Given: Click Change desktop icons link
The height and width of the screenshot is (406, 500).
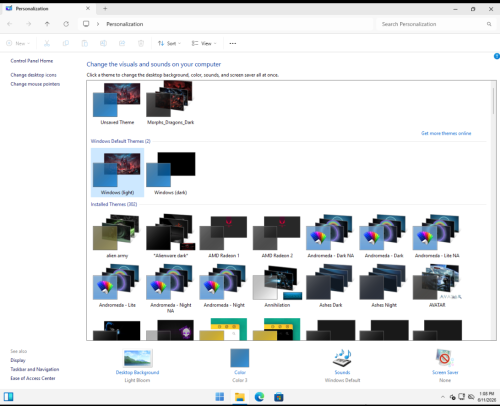Looking at the screenshot, I should pos(33,75).
